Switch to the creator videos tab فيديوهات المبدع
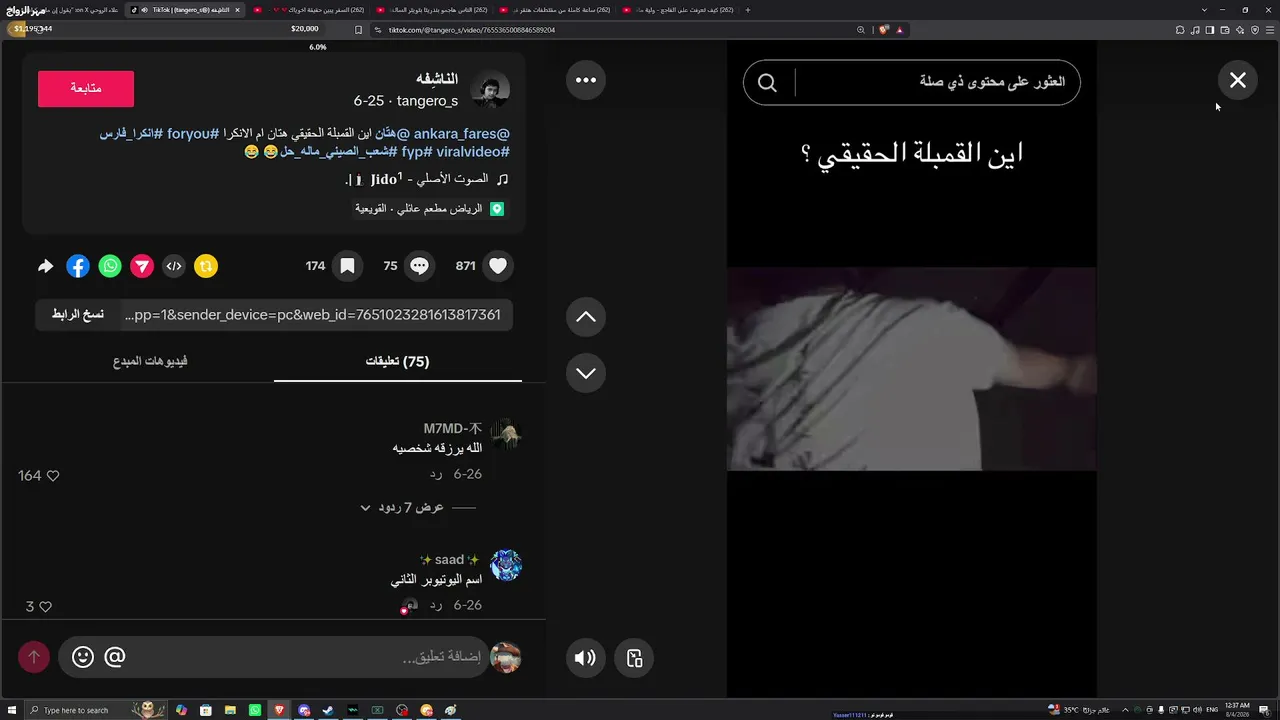 150,361
